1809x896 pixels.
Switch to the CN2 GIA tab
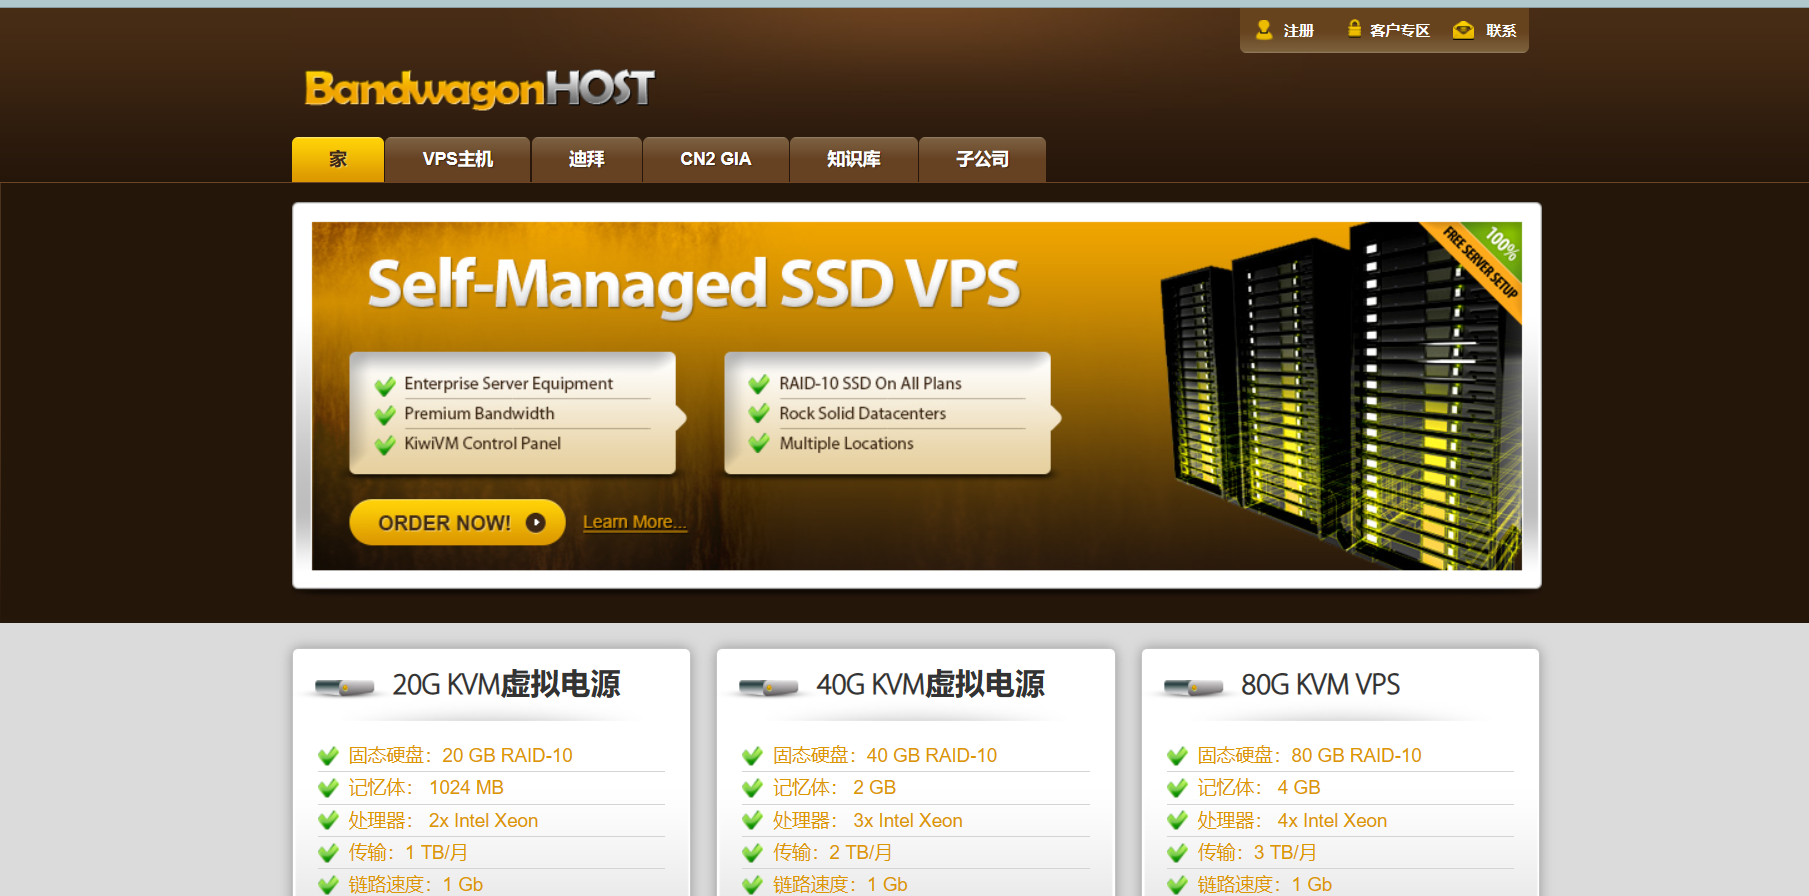(x=715, y=159)
